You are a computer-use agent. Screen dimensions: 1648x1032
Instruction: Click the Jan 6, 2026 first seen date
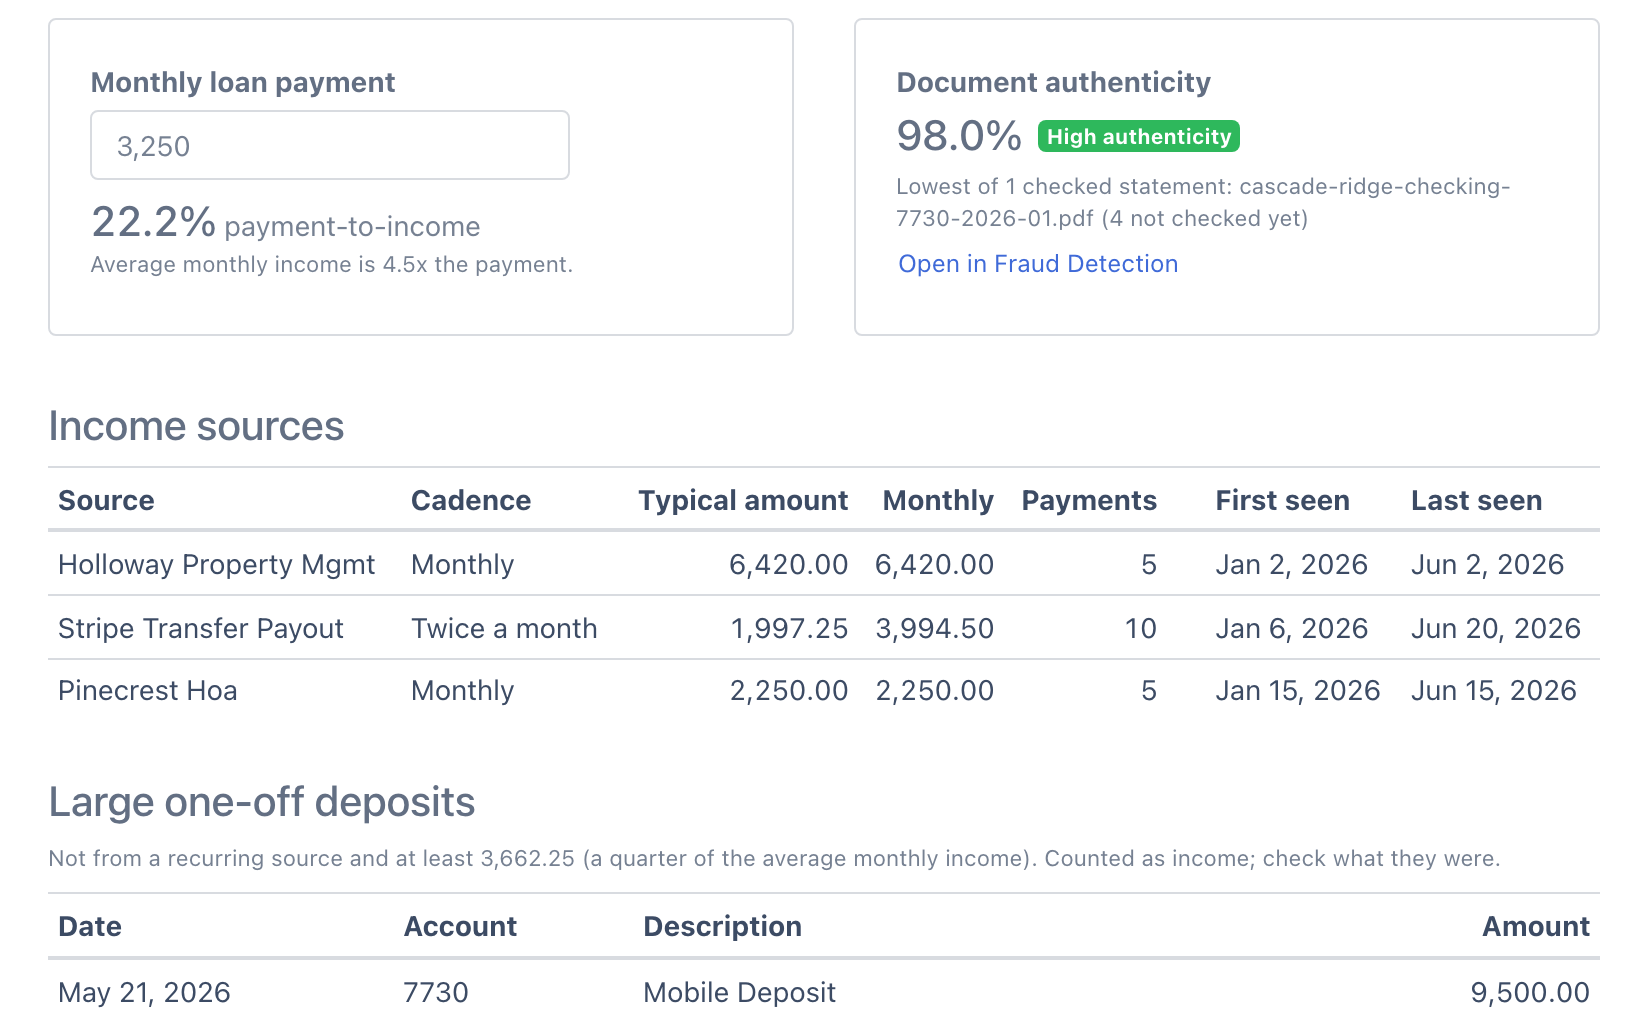tap(1291, 628)
